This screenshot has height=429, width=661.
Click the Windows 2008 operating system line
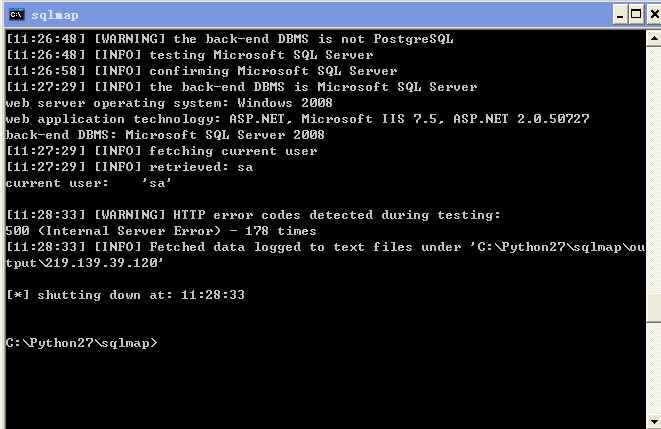pyautogui.click(x=169, y=103)
